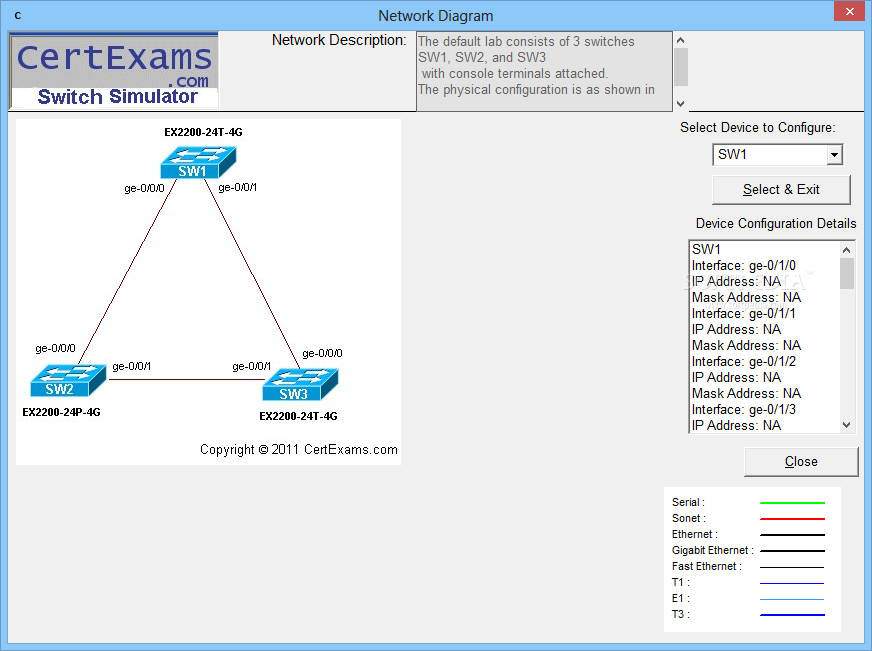Click the SW2 switch icon in the diagram
The image size is (872, 651).
68,380
